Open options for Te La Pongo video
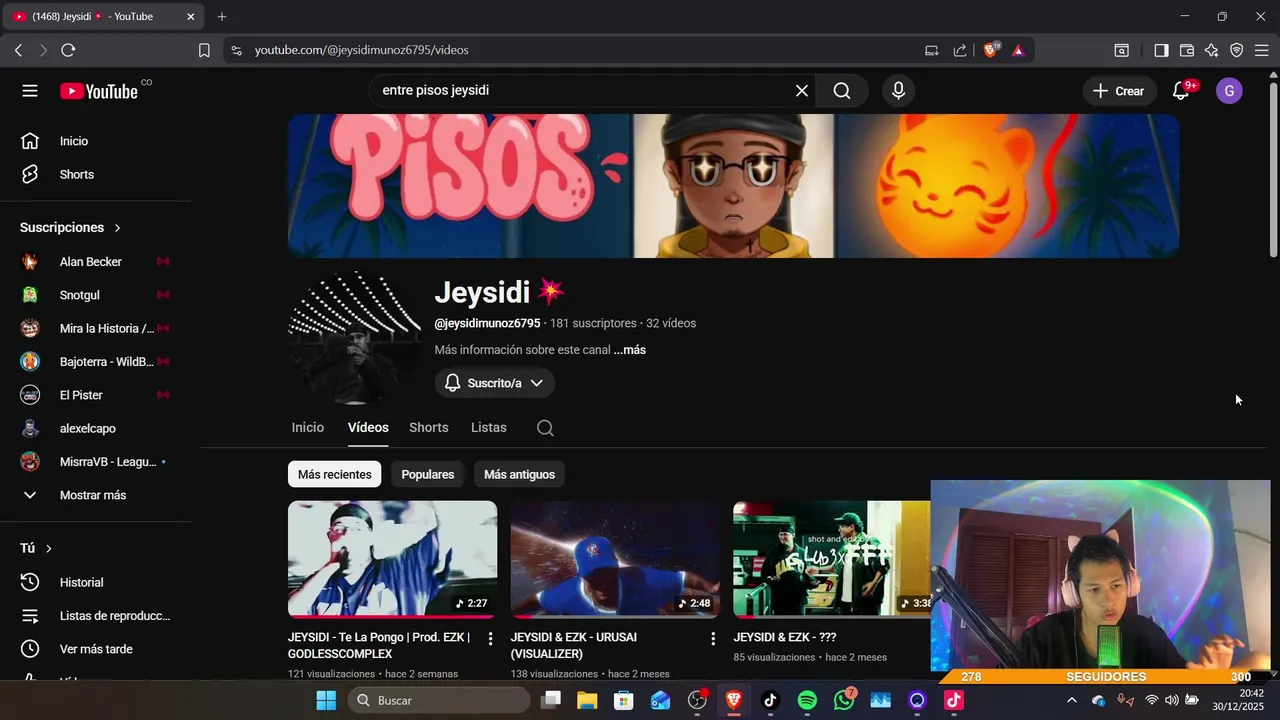The width and height of the screenshot is (1280, 720). tap(490, 638)
